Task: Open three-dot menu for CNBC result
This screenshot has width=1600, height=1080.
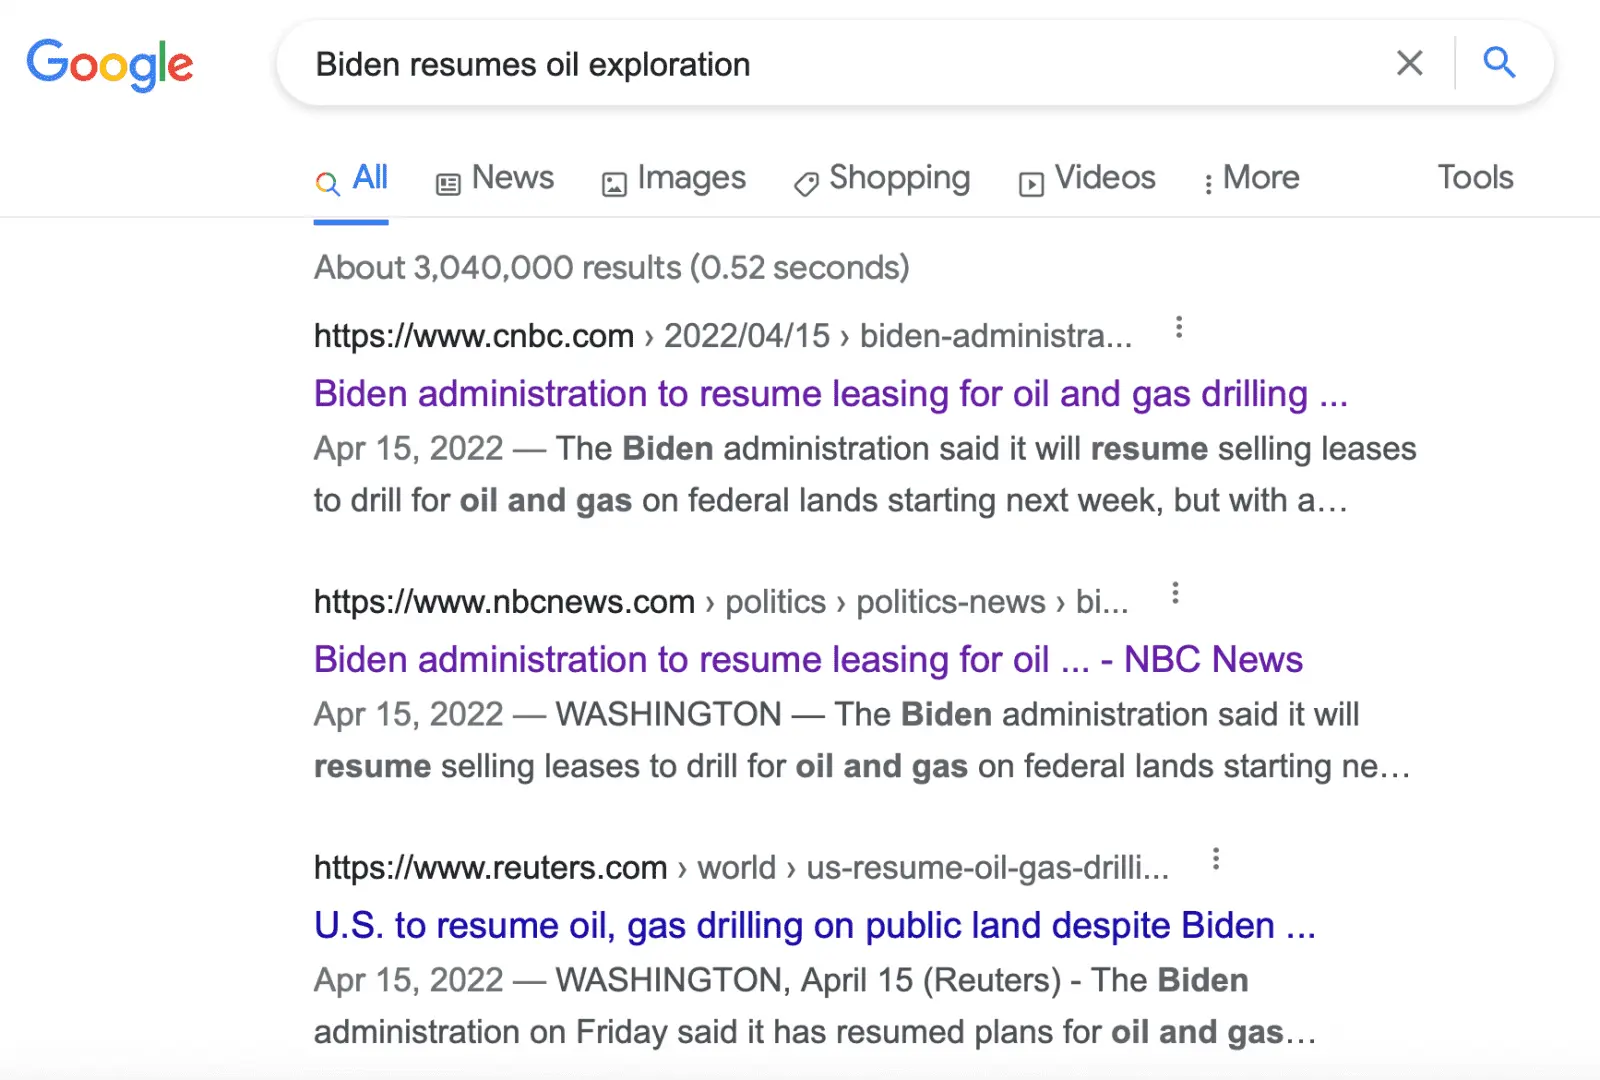Action: (x=1179, y=328)
